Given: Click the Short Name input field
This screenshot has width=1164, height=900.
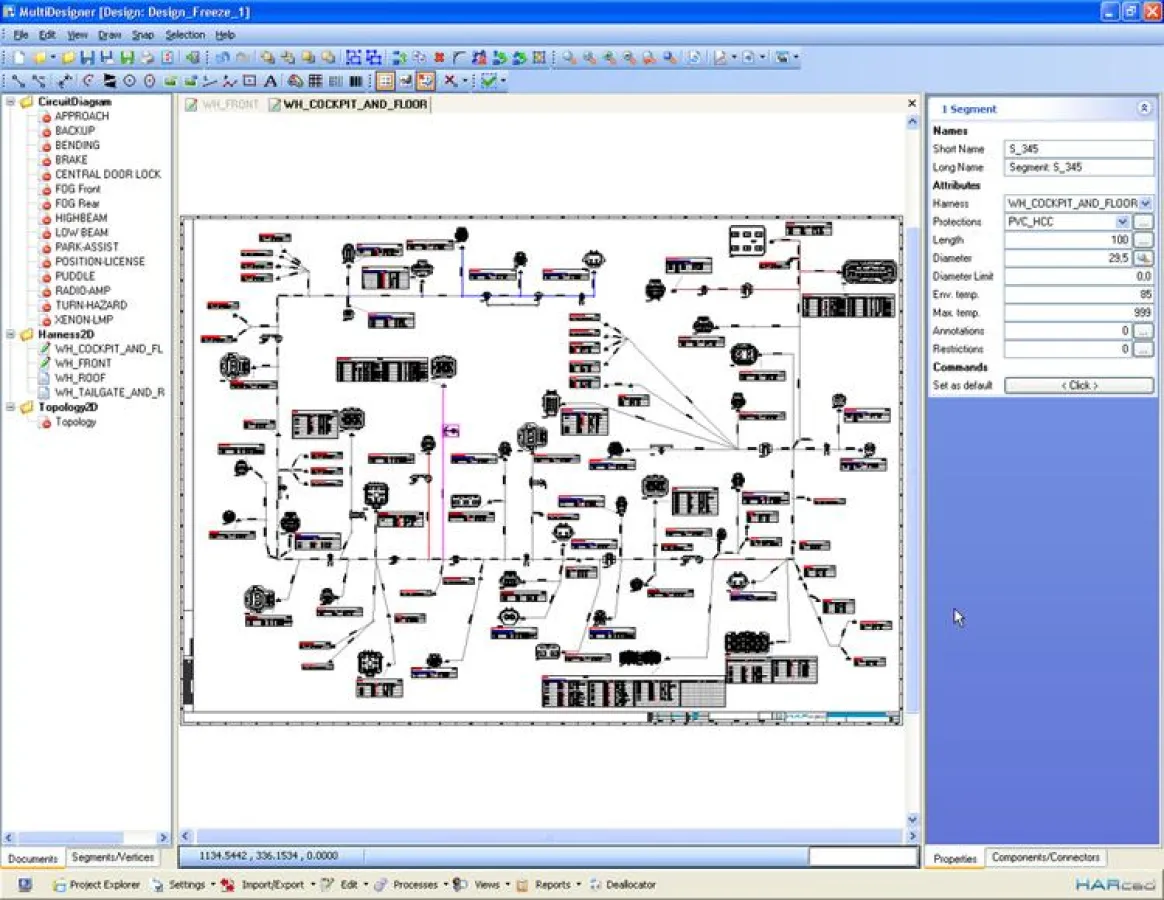Looking at the screenshot, I should pyautogui.click(x=1078, y=149).
